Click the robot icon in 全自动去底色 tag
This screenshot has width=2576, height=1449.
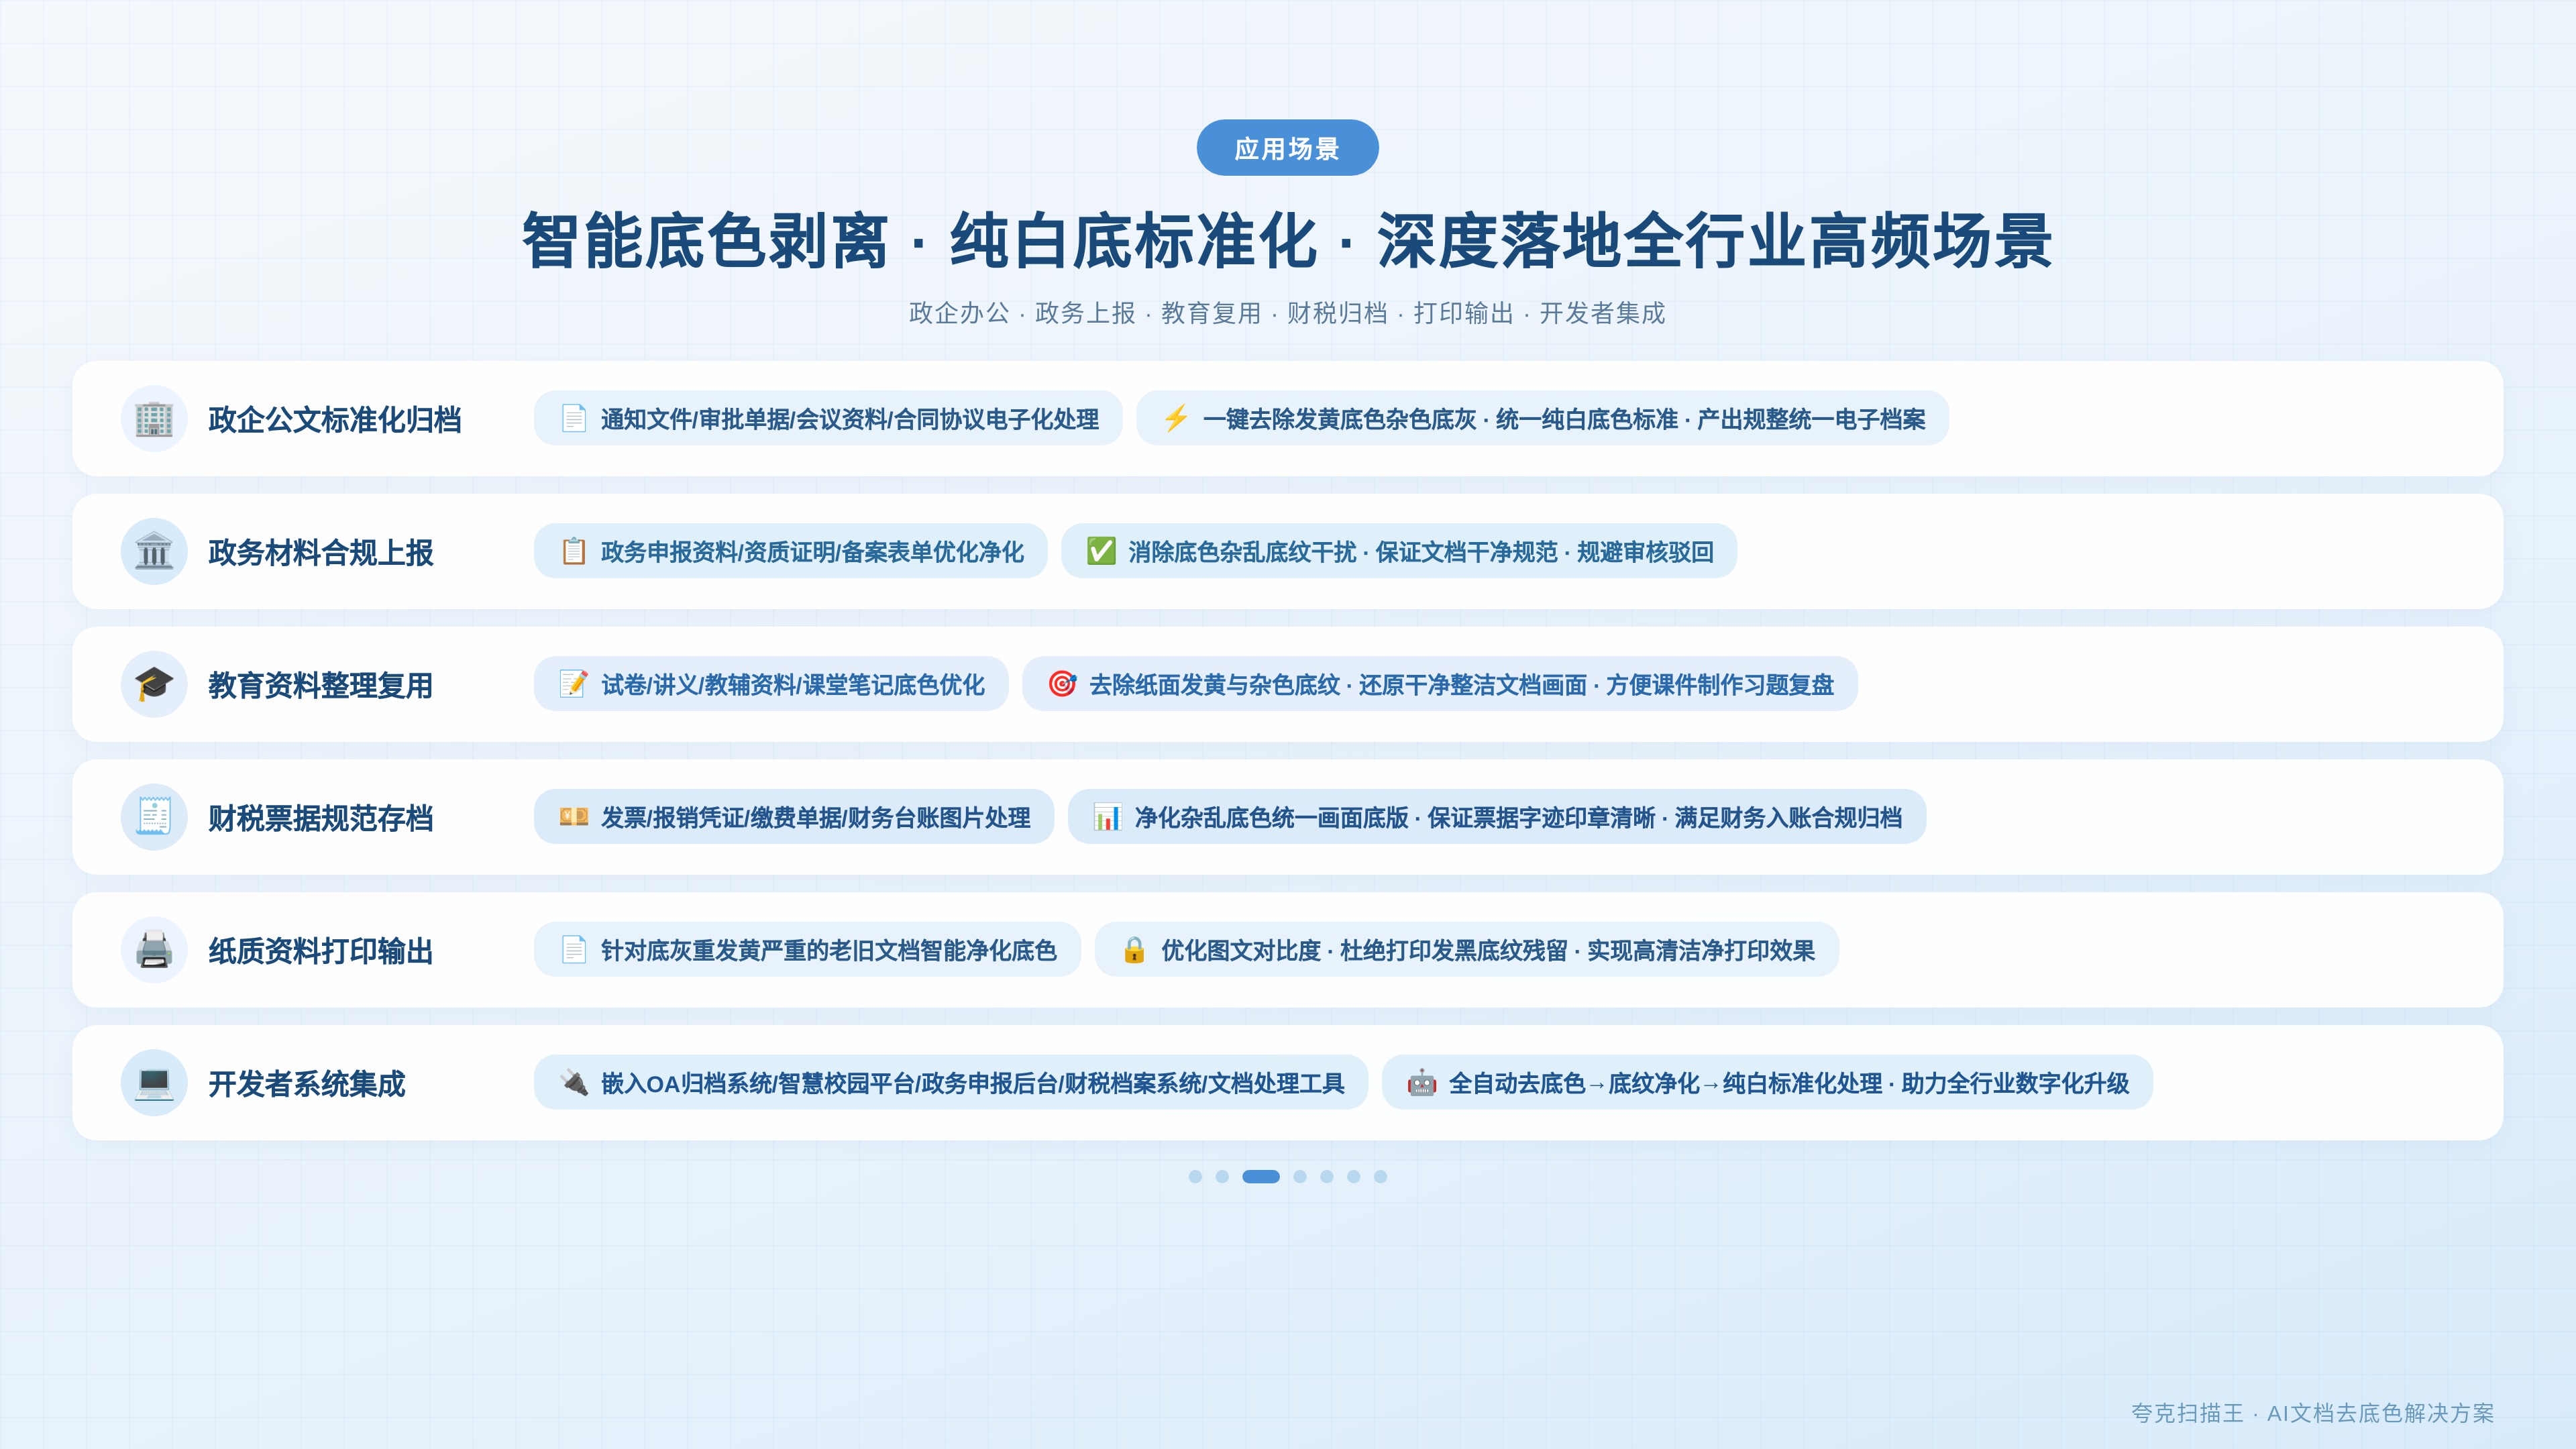coord(1421,1082)
